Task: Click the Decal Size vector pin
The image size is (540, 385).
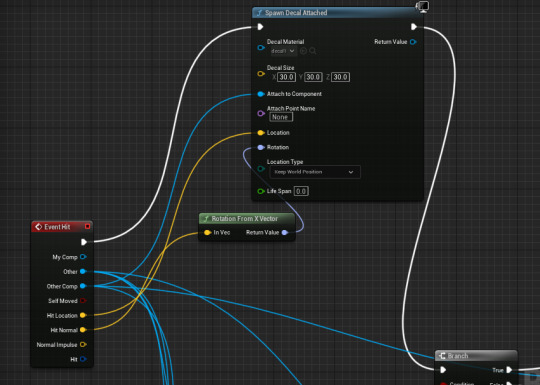Action: pyautogui.click(x=261, y=74)
